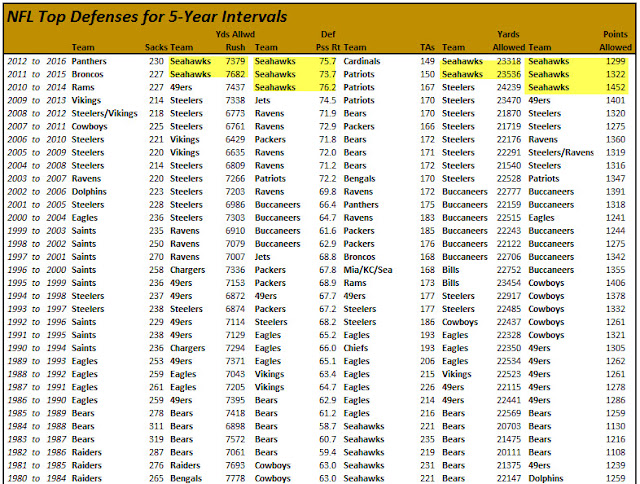Select pass rating value 58.7
This screenshot has width=640, height=484.
(x=327, y=426)
